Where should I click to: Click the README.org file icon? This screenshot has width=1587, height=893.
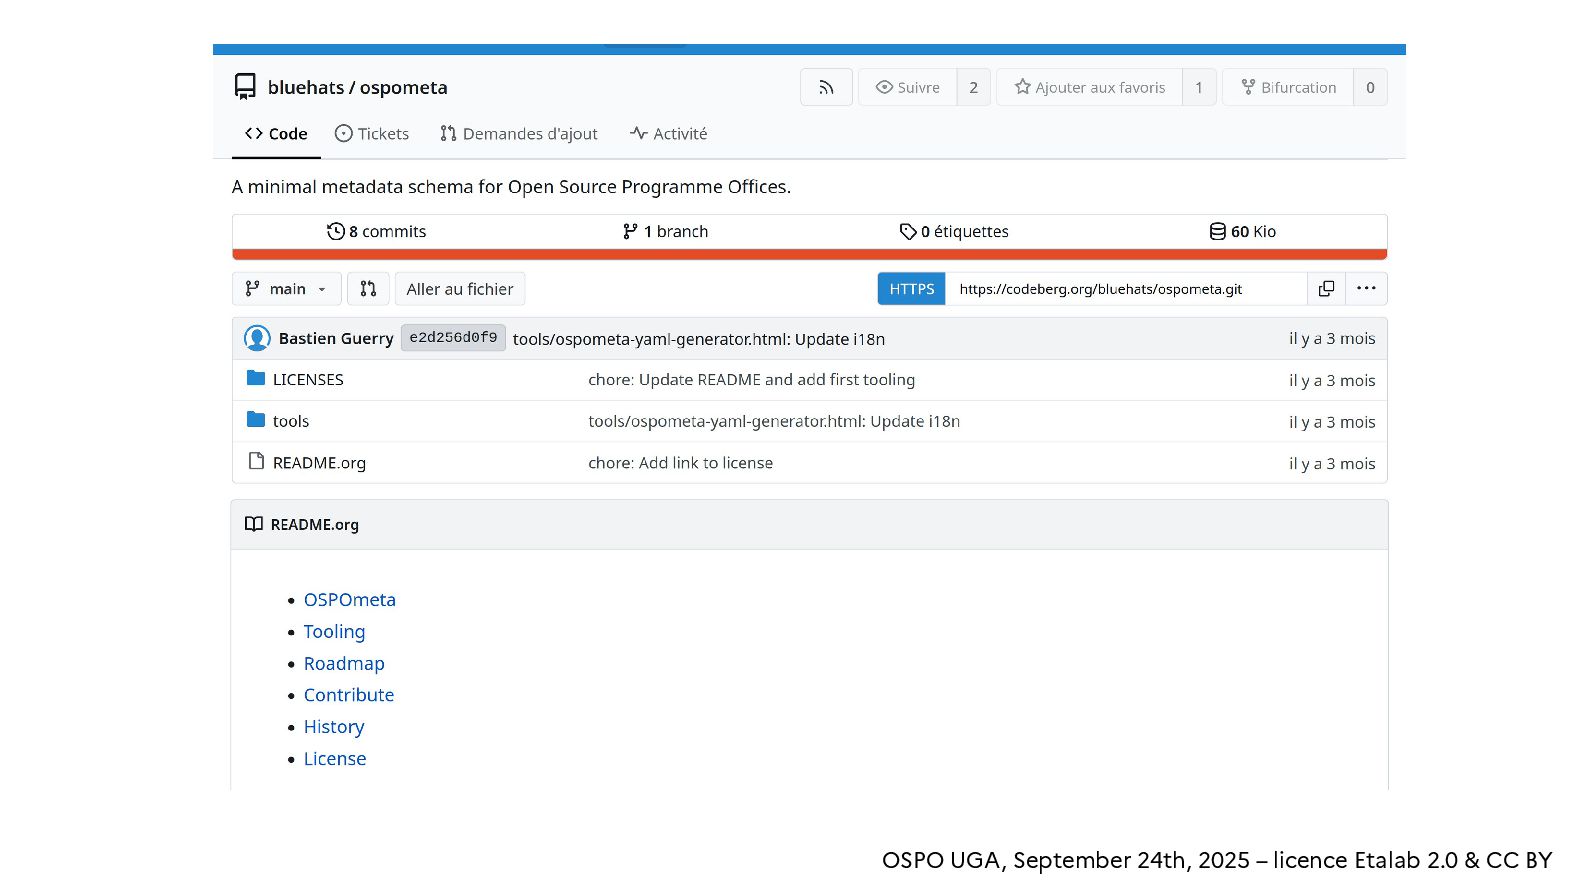[256, 461]
